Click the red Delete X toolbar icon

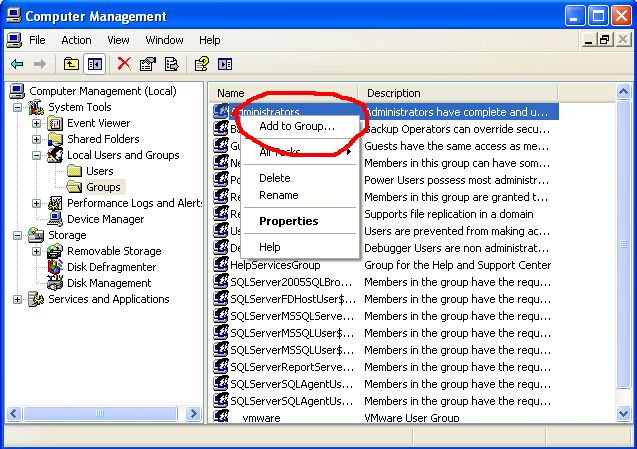124,64
